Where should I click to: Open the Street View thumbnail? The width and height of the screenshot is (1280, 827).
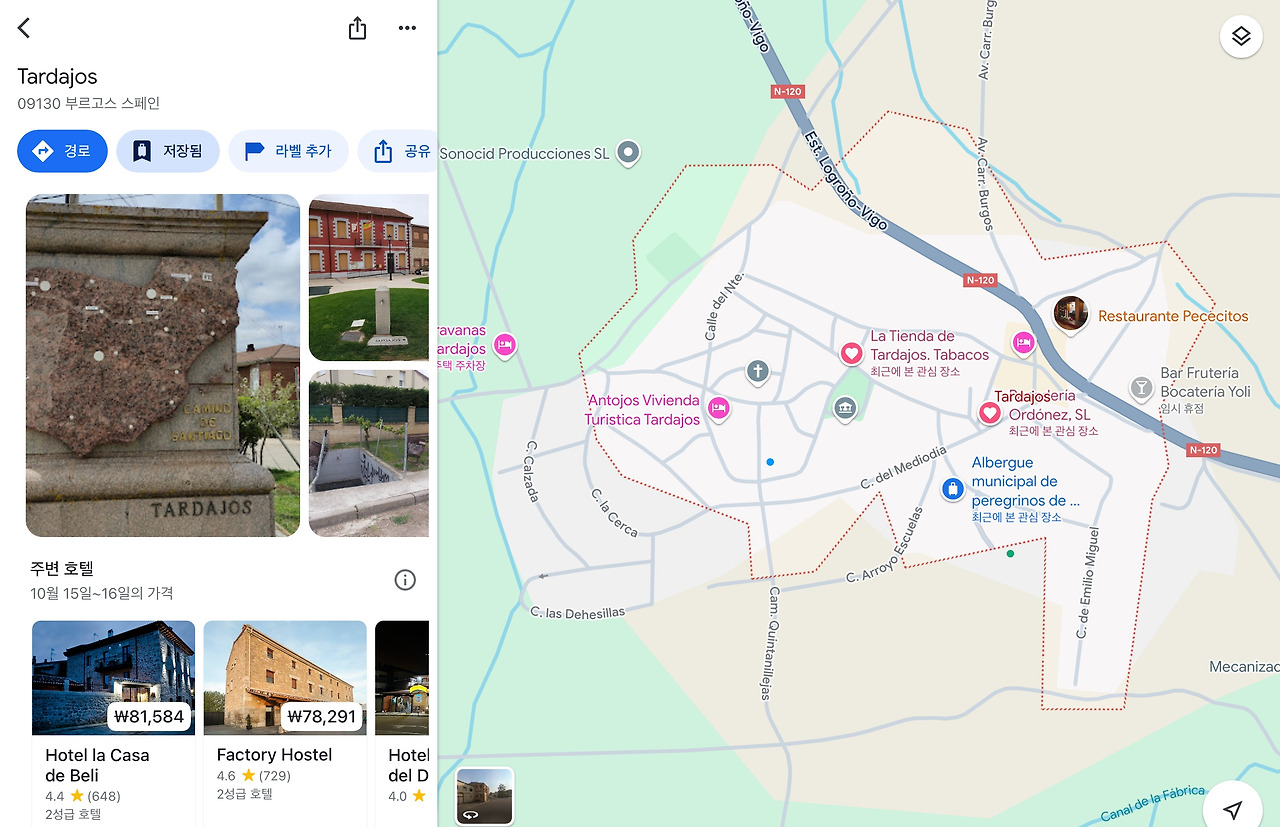point(485,796)
